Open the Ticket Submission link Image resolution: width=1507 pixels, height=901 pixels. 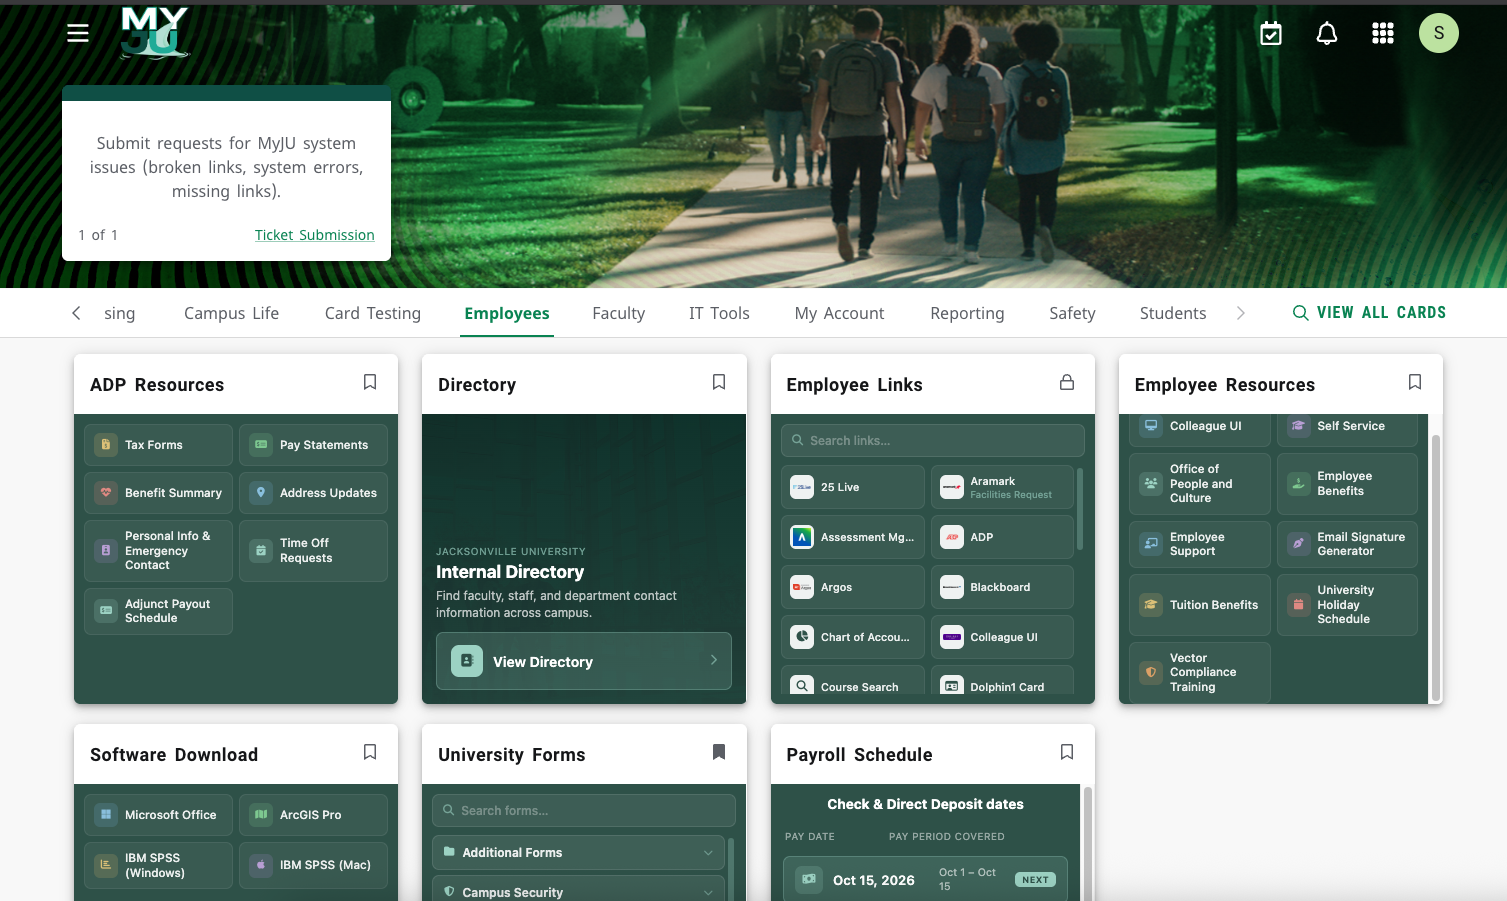315,235
